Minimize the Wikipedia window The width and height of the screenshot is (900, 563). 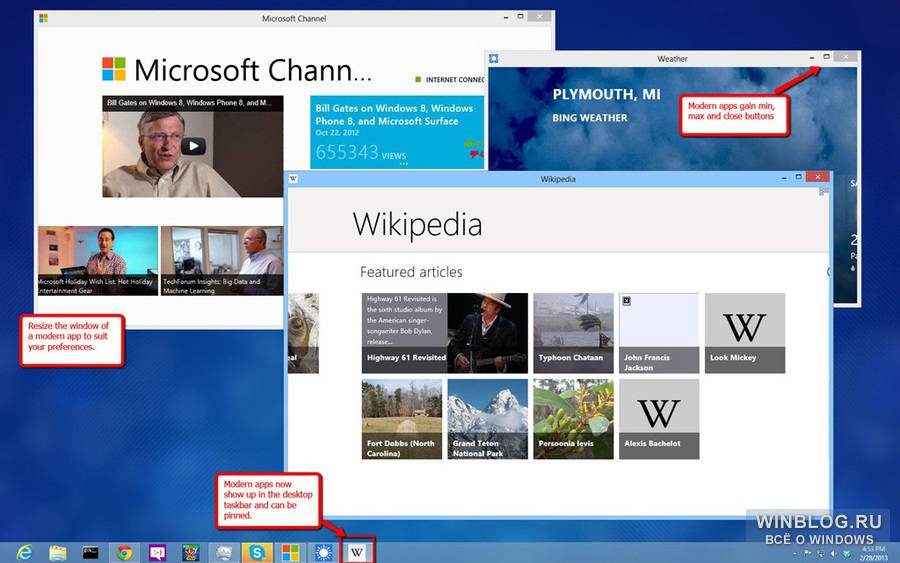click(783, 178)
